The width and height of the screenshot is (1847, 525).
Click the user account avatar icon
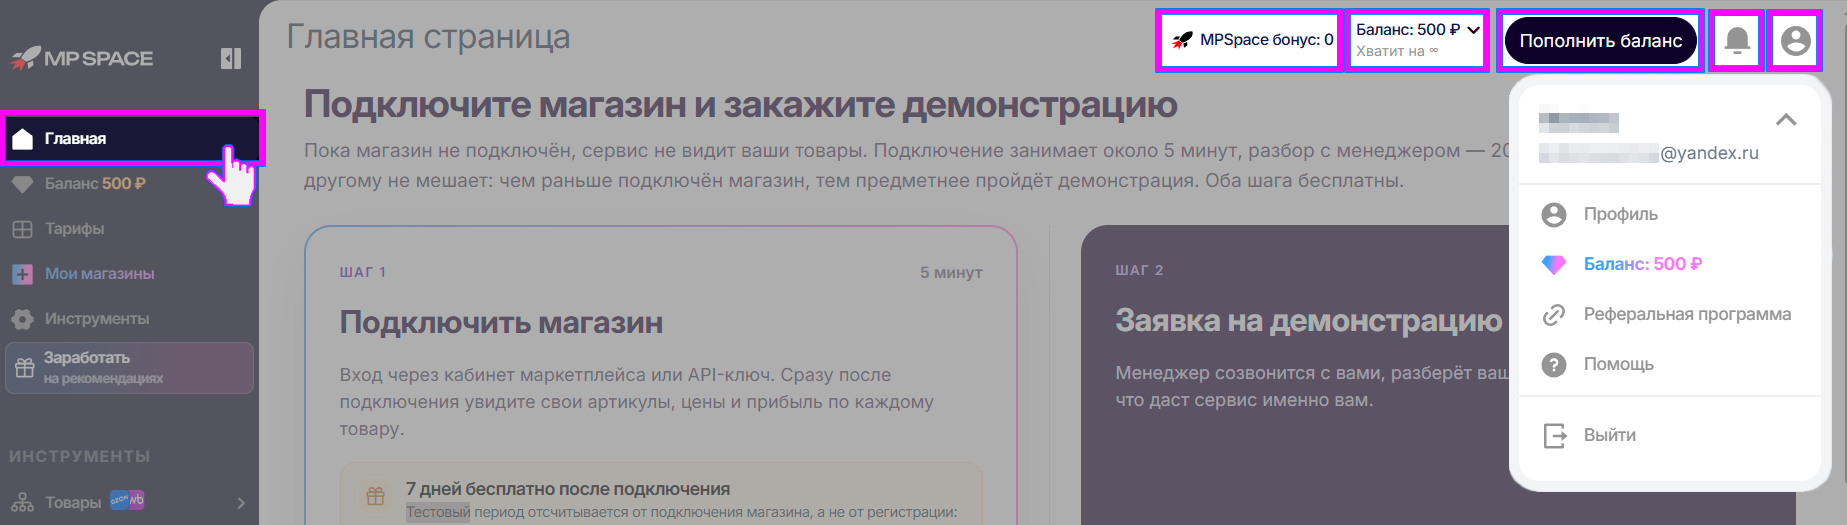coord(1795,40)
